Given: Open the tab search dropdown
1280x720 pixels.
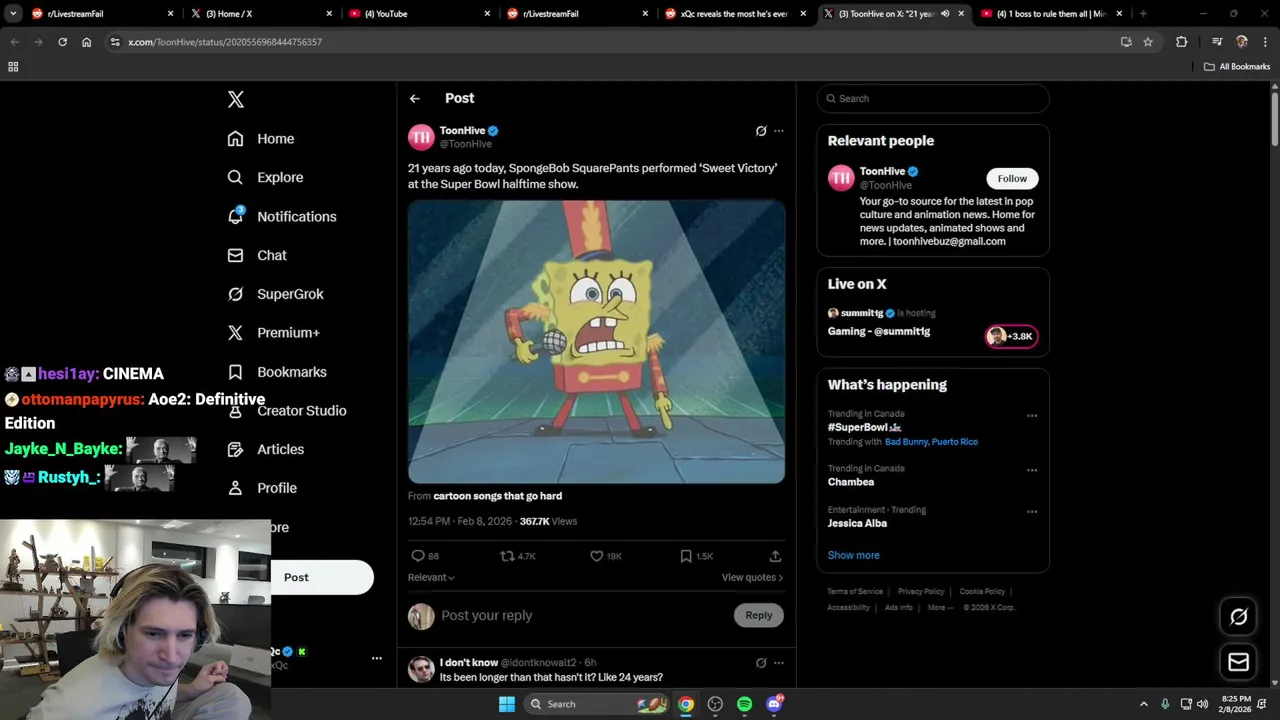Looking at the screenshot, I should click(x=13, y=14).
